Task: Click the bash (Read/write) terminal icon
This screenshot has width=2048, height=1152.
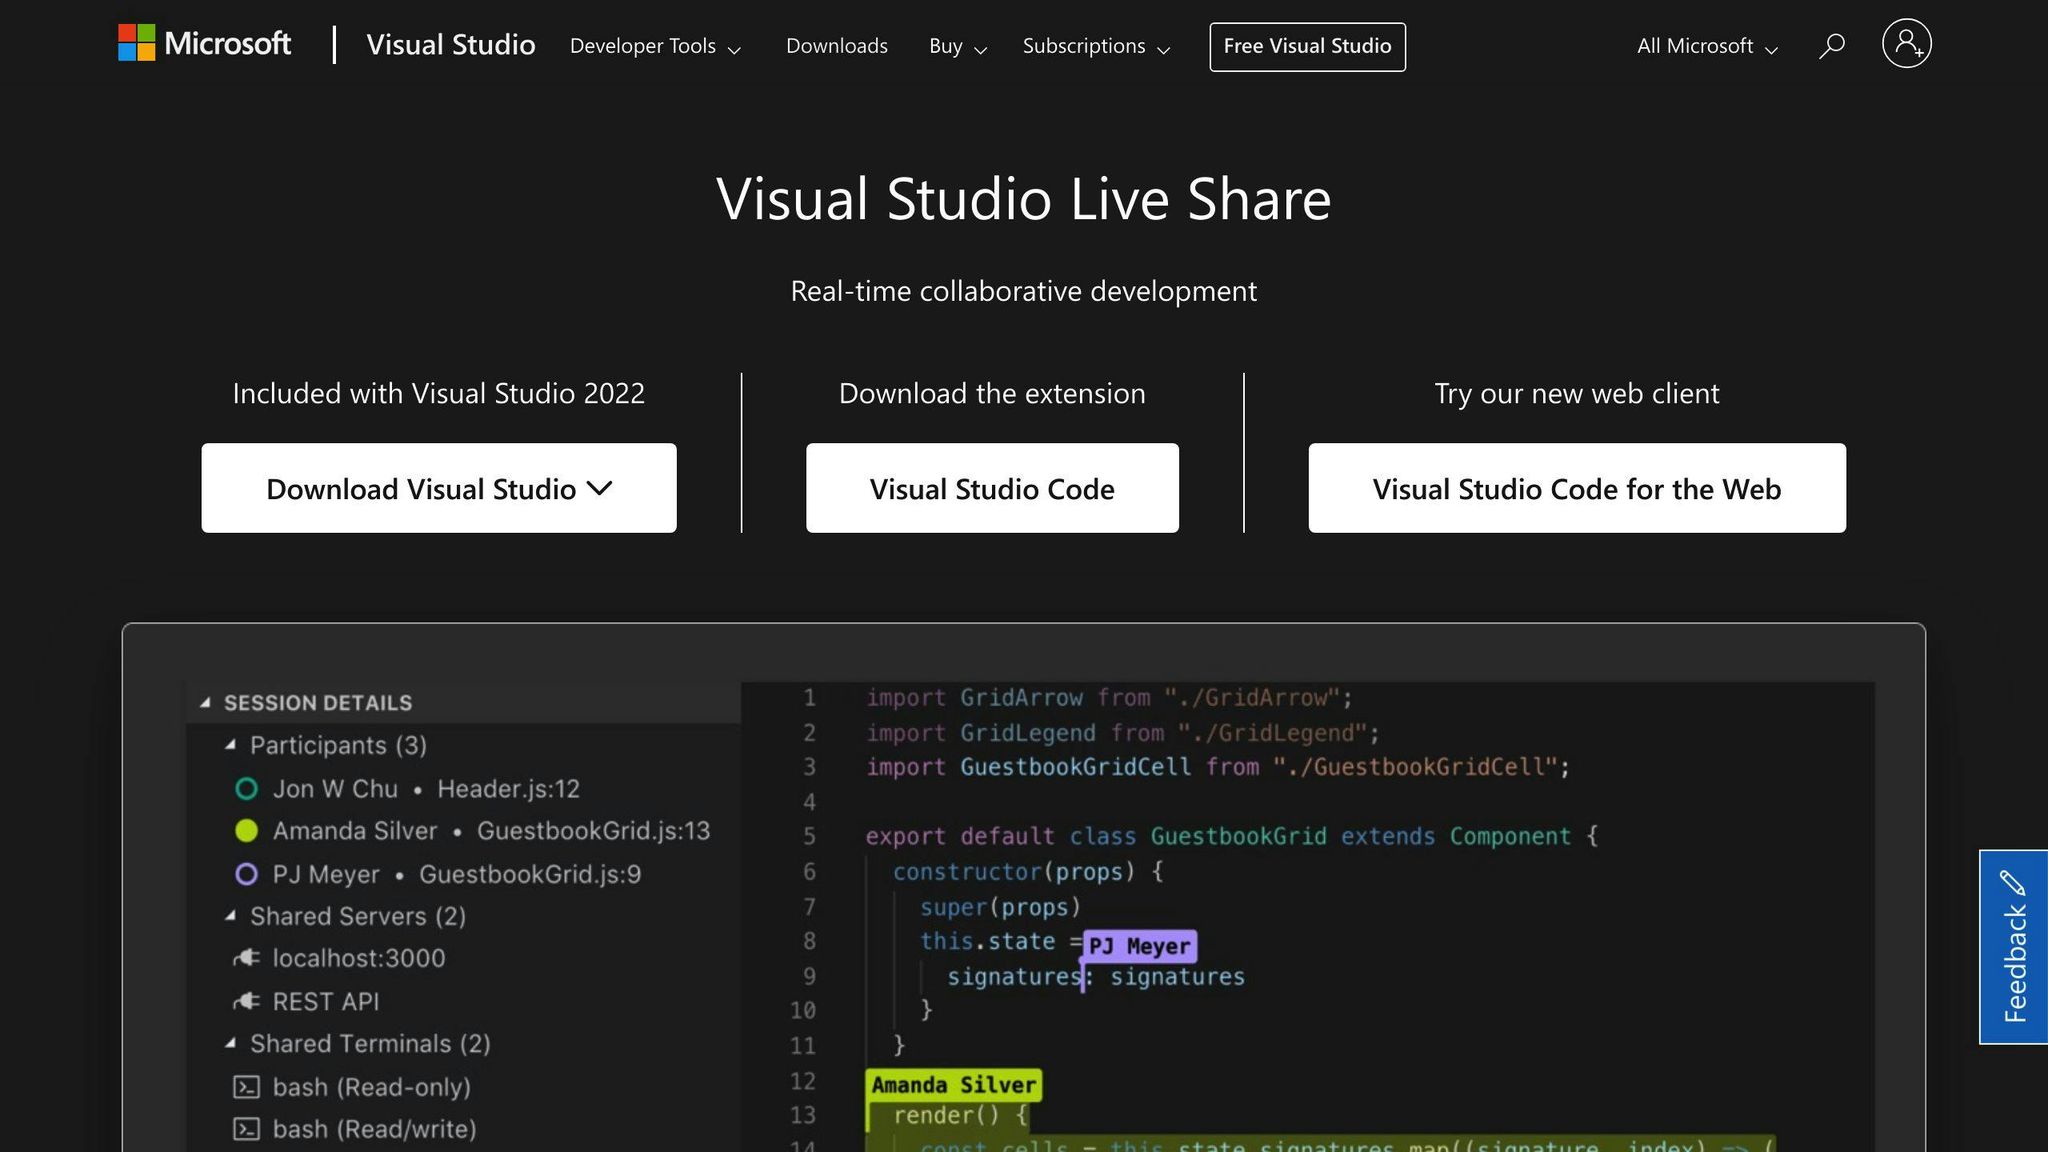Action: pyautogui.click(x=246, y=1129)
